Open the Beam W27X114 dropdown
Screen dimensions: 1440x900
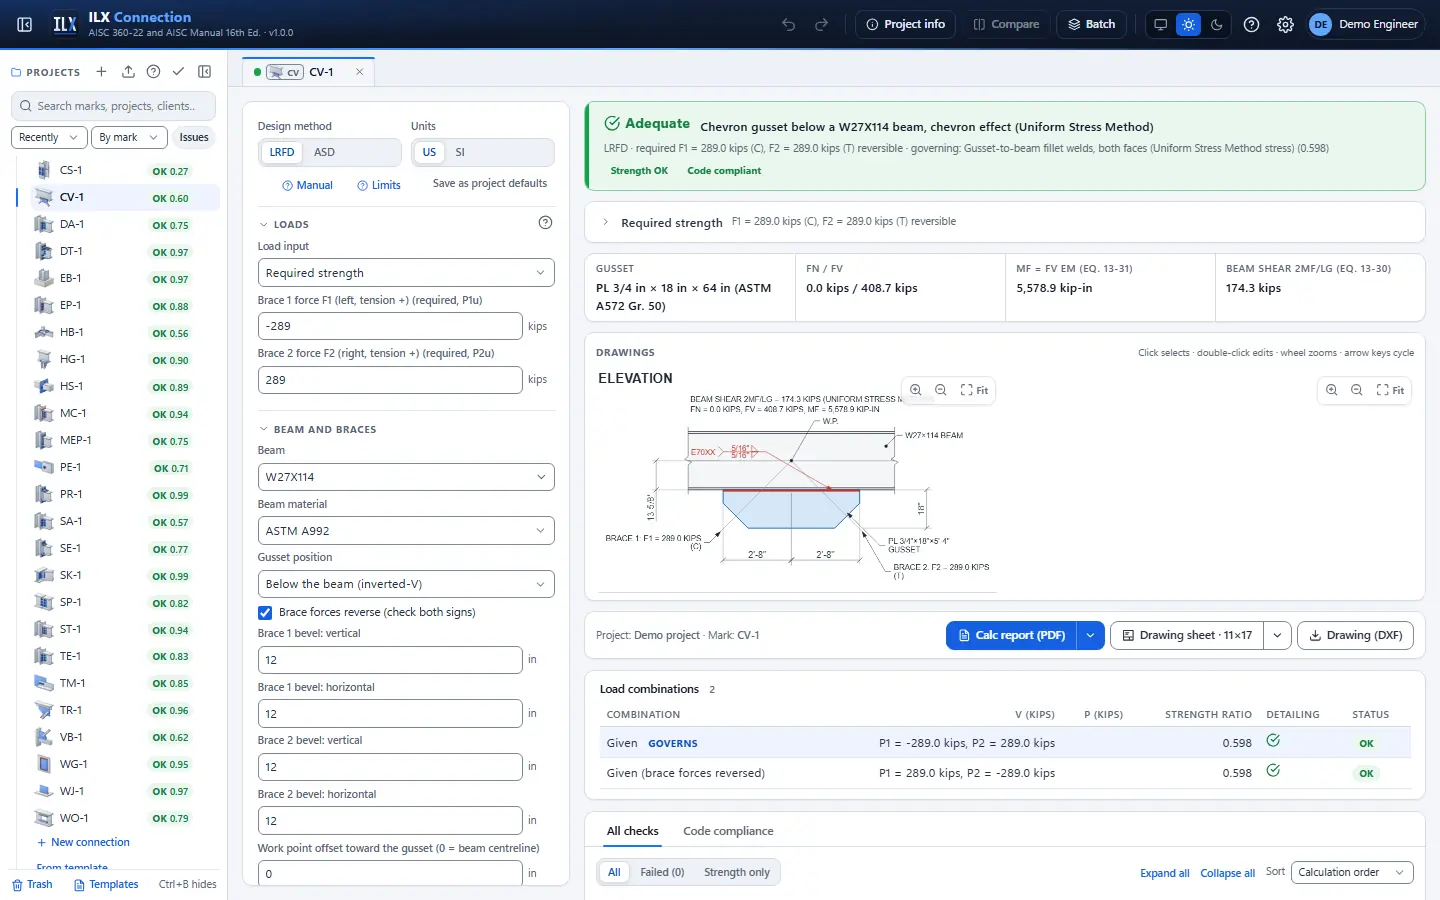coord(406,477)
